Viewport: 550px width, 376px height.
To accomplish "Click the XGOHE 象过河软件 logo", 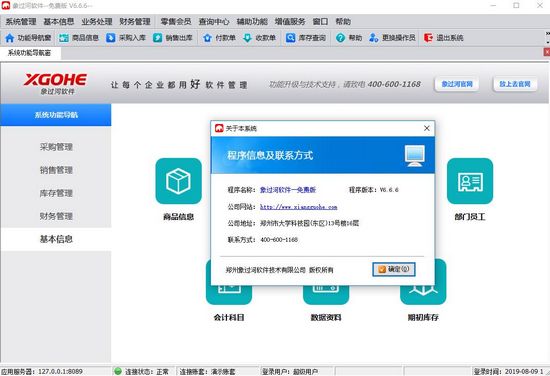I will coord(56,84).
